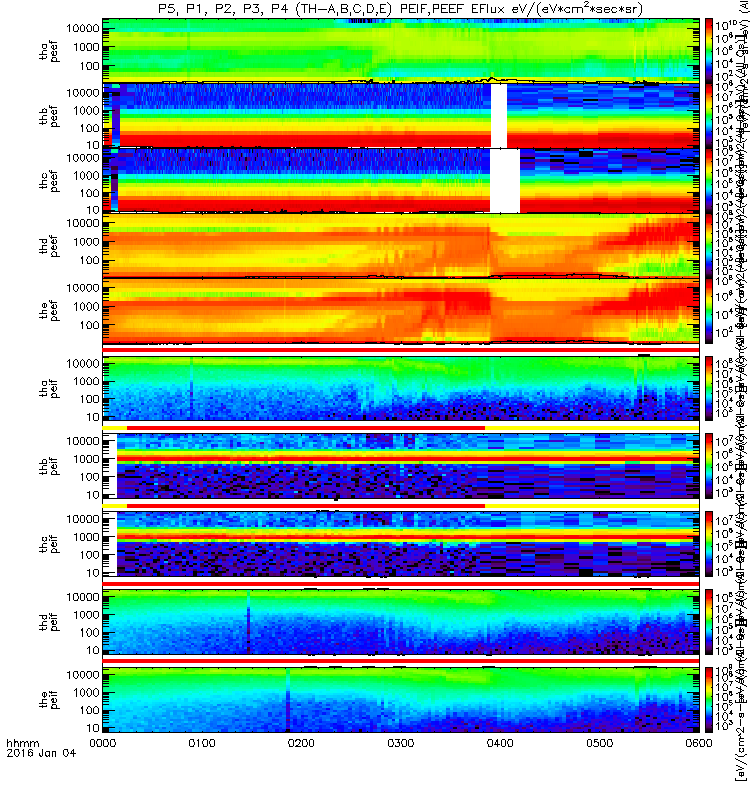Click the white data gap in thc peef spectrogram
The height and width of the screenshot is (800, 750).
pos(505,180)
